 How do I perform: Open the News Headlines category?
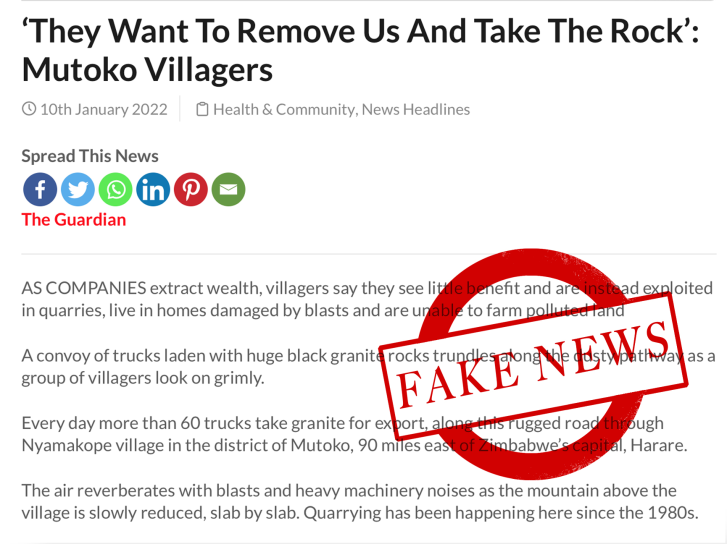point(416,109)
